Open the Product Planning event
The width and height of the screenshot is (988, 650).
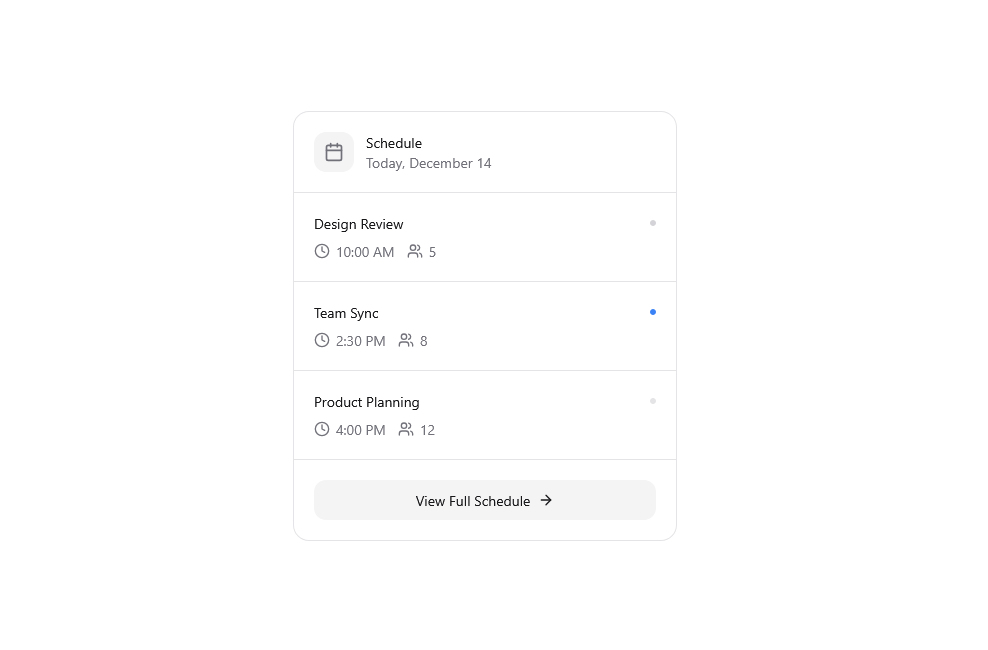(485, 415)
